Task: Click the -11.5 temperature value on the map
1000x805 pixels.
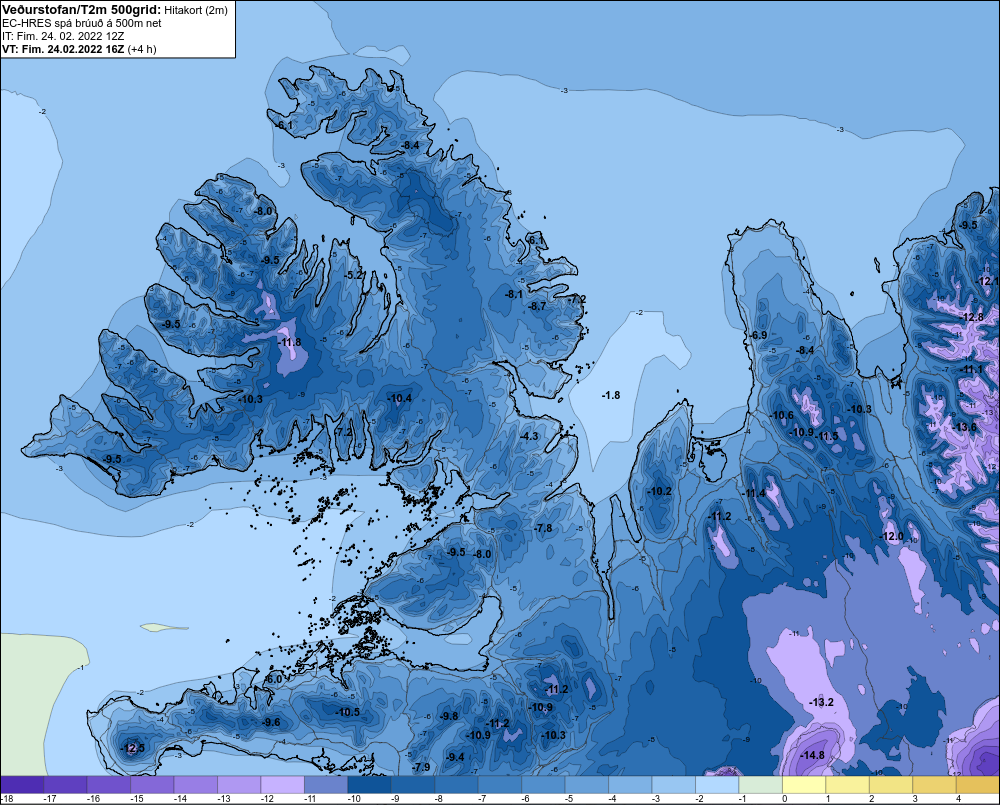Action: click(827, 436)
